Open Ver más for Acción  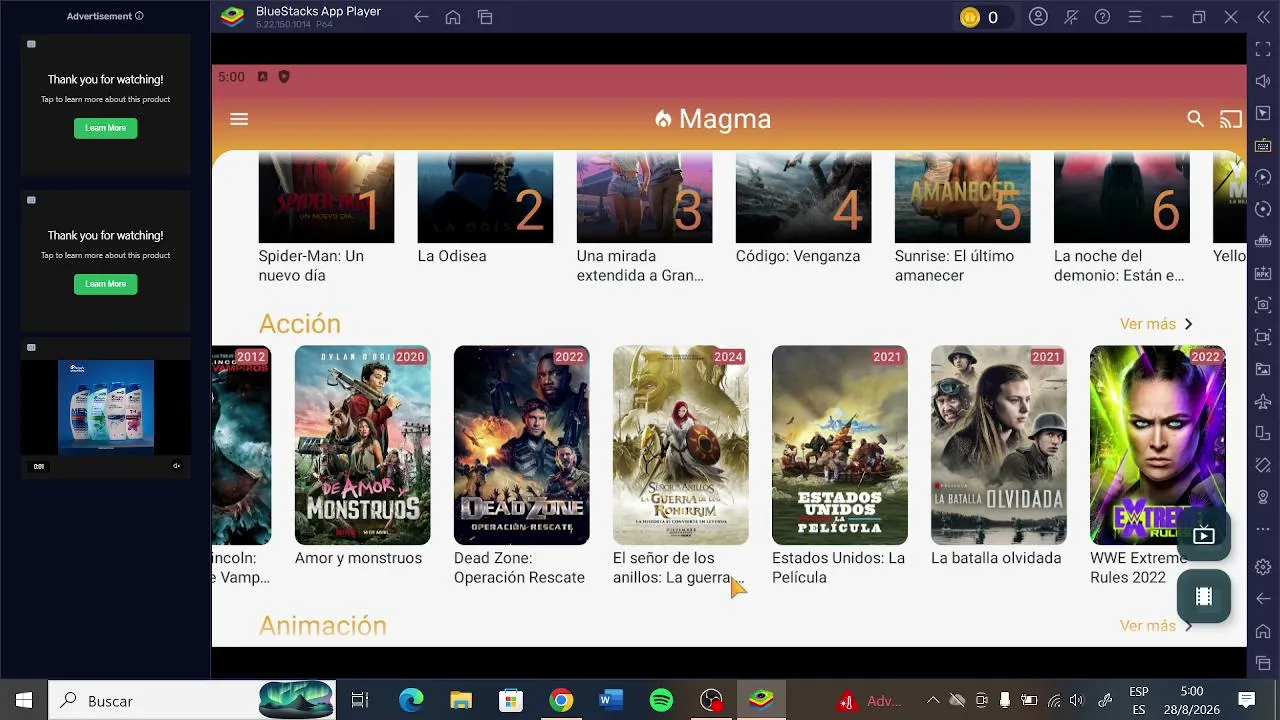coord(1156,324)
